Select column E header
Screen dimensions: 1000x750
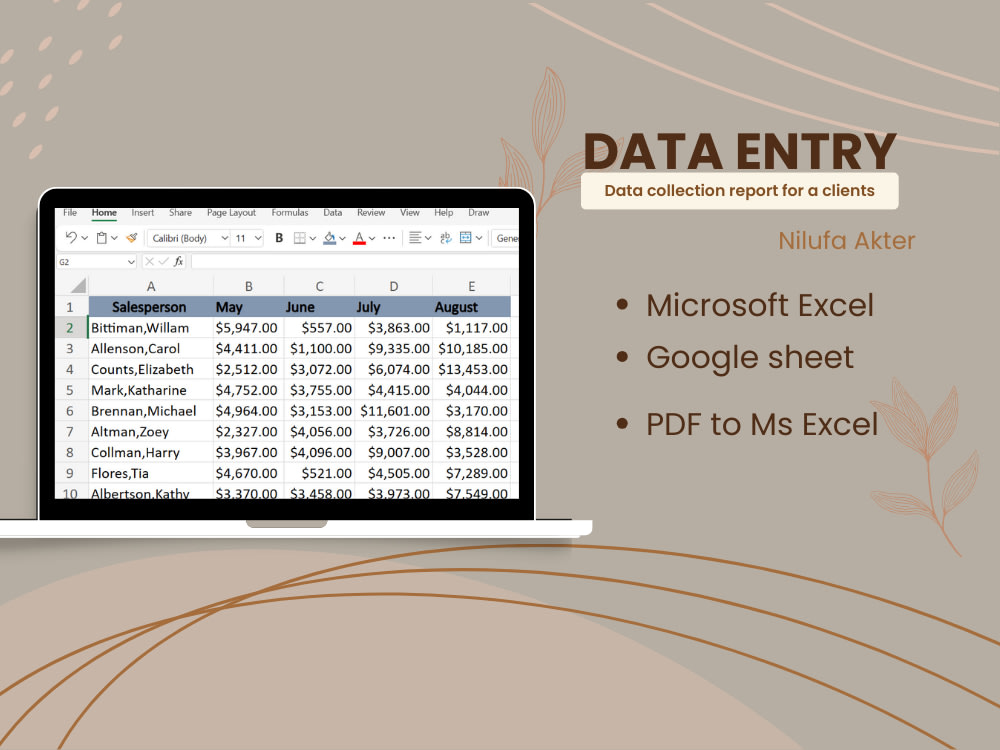(x=471, y=286)
